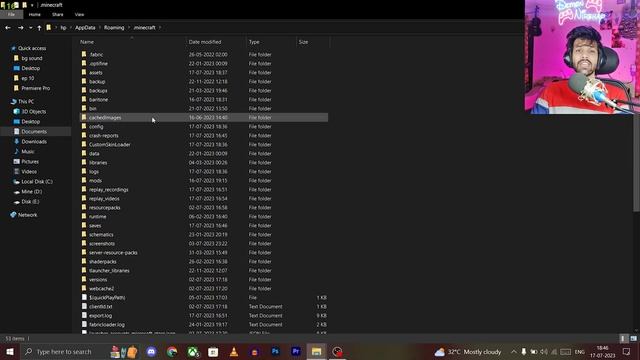Viewport: 640px width, 360px height.
Task: Open Local Disk (C:) in sidebar
Action: 37,182
